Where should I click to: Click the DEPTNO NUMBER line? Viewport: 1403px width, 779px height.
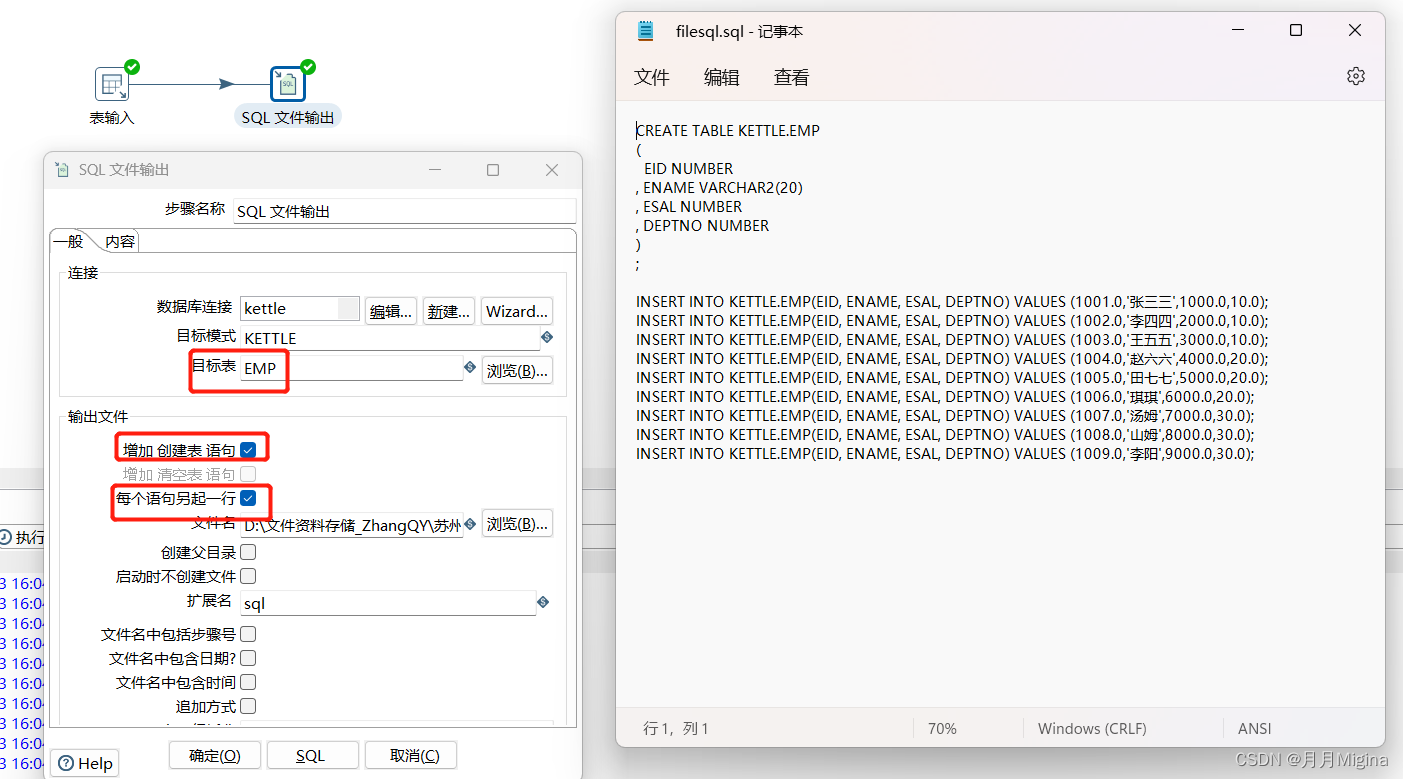click(x=703, y=225)
